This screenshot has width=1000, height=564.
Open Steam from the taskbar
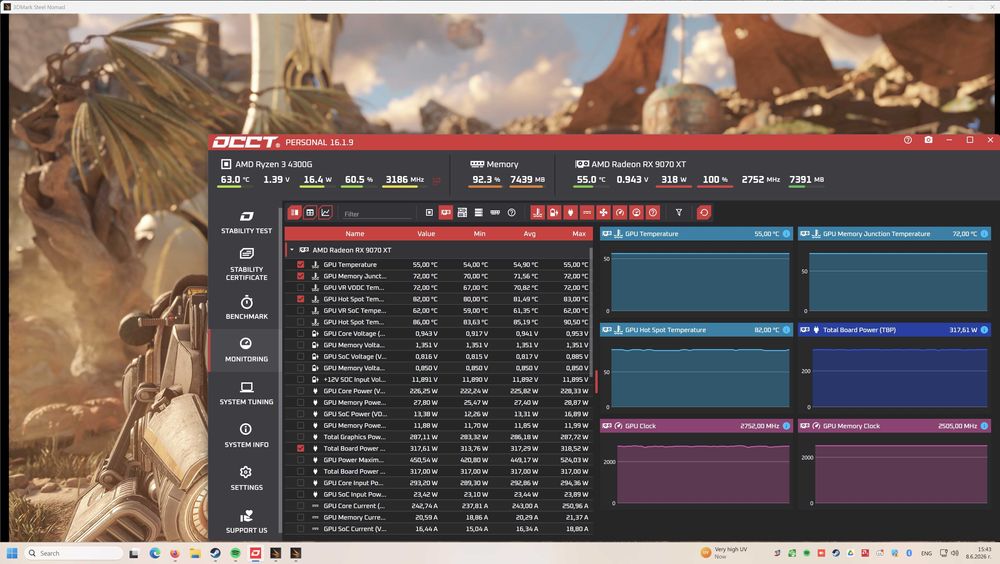tap(215, 553)
